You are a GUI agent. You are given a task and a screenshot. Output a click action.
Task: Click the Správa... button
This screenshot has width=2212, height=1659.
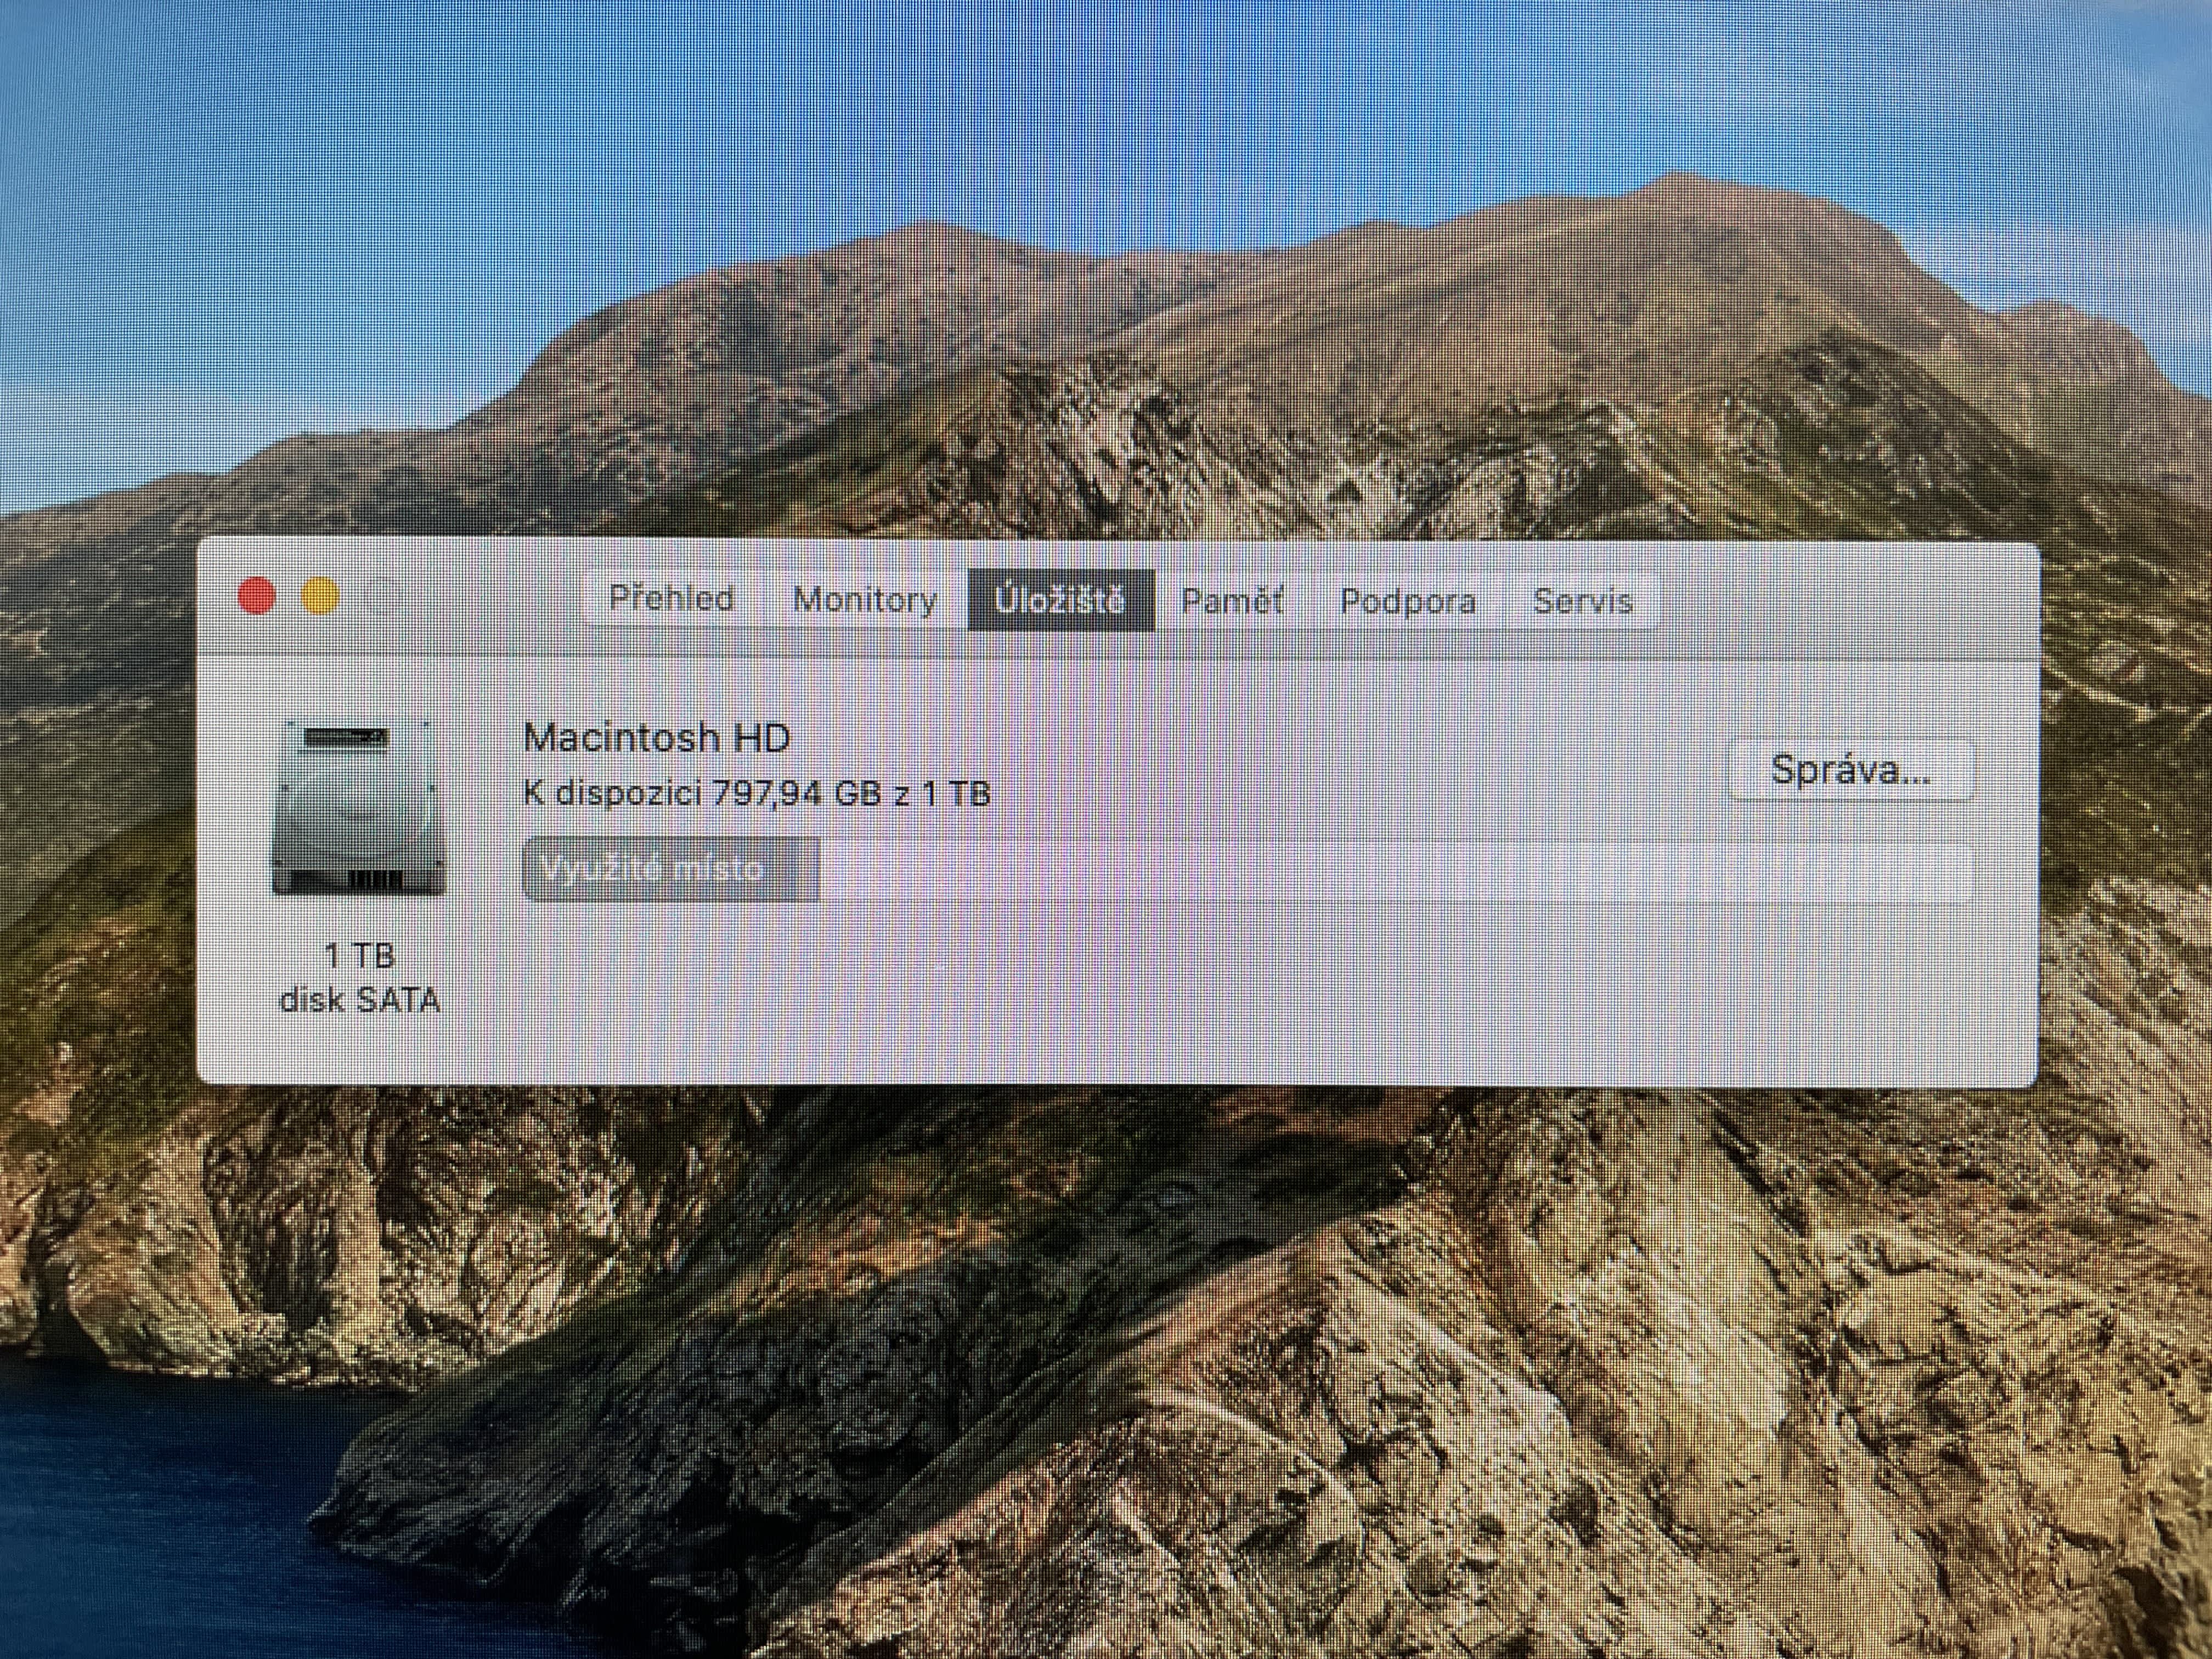[x=1850, y=770]
